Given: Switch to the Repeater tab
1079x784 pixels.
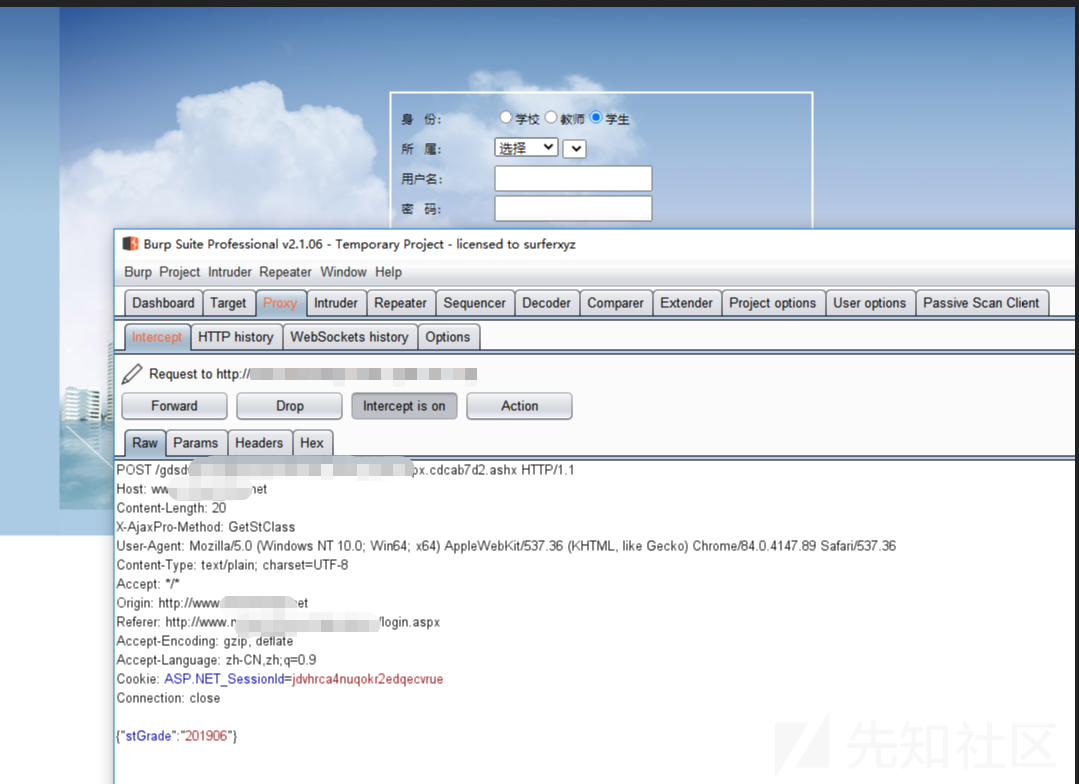Looking at the screenshot, I should tap(400, 303).
